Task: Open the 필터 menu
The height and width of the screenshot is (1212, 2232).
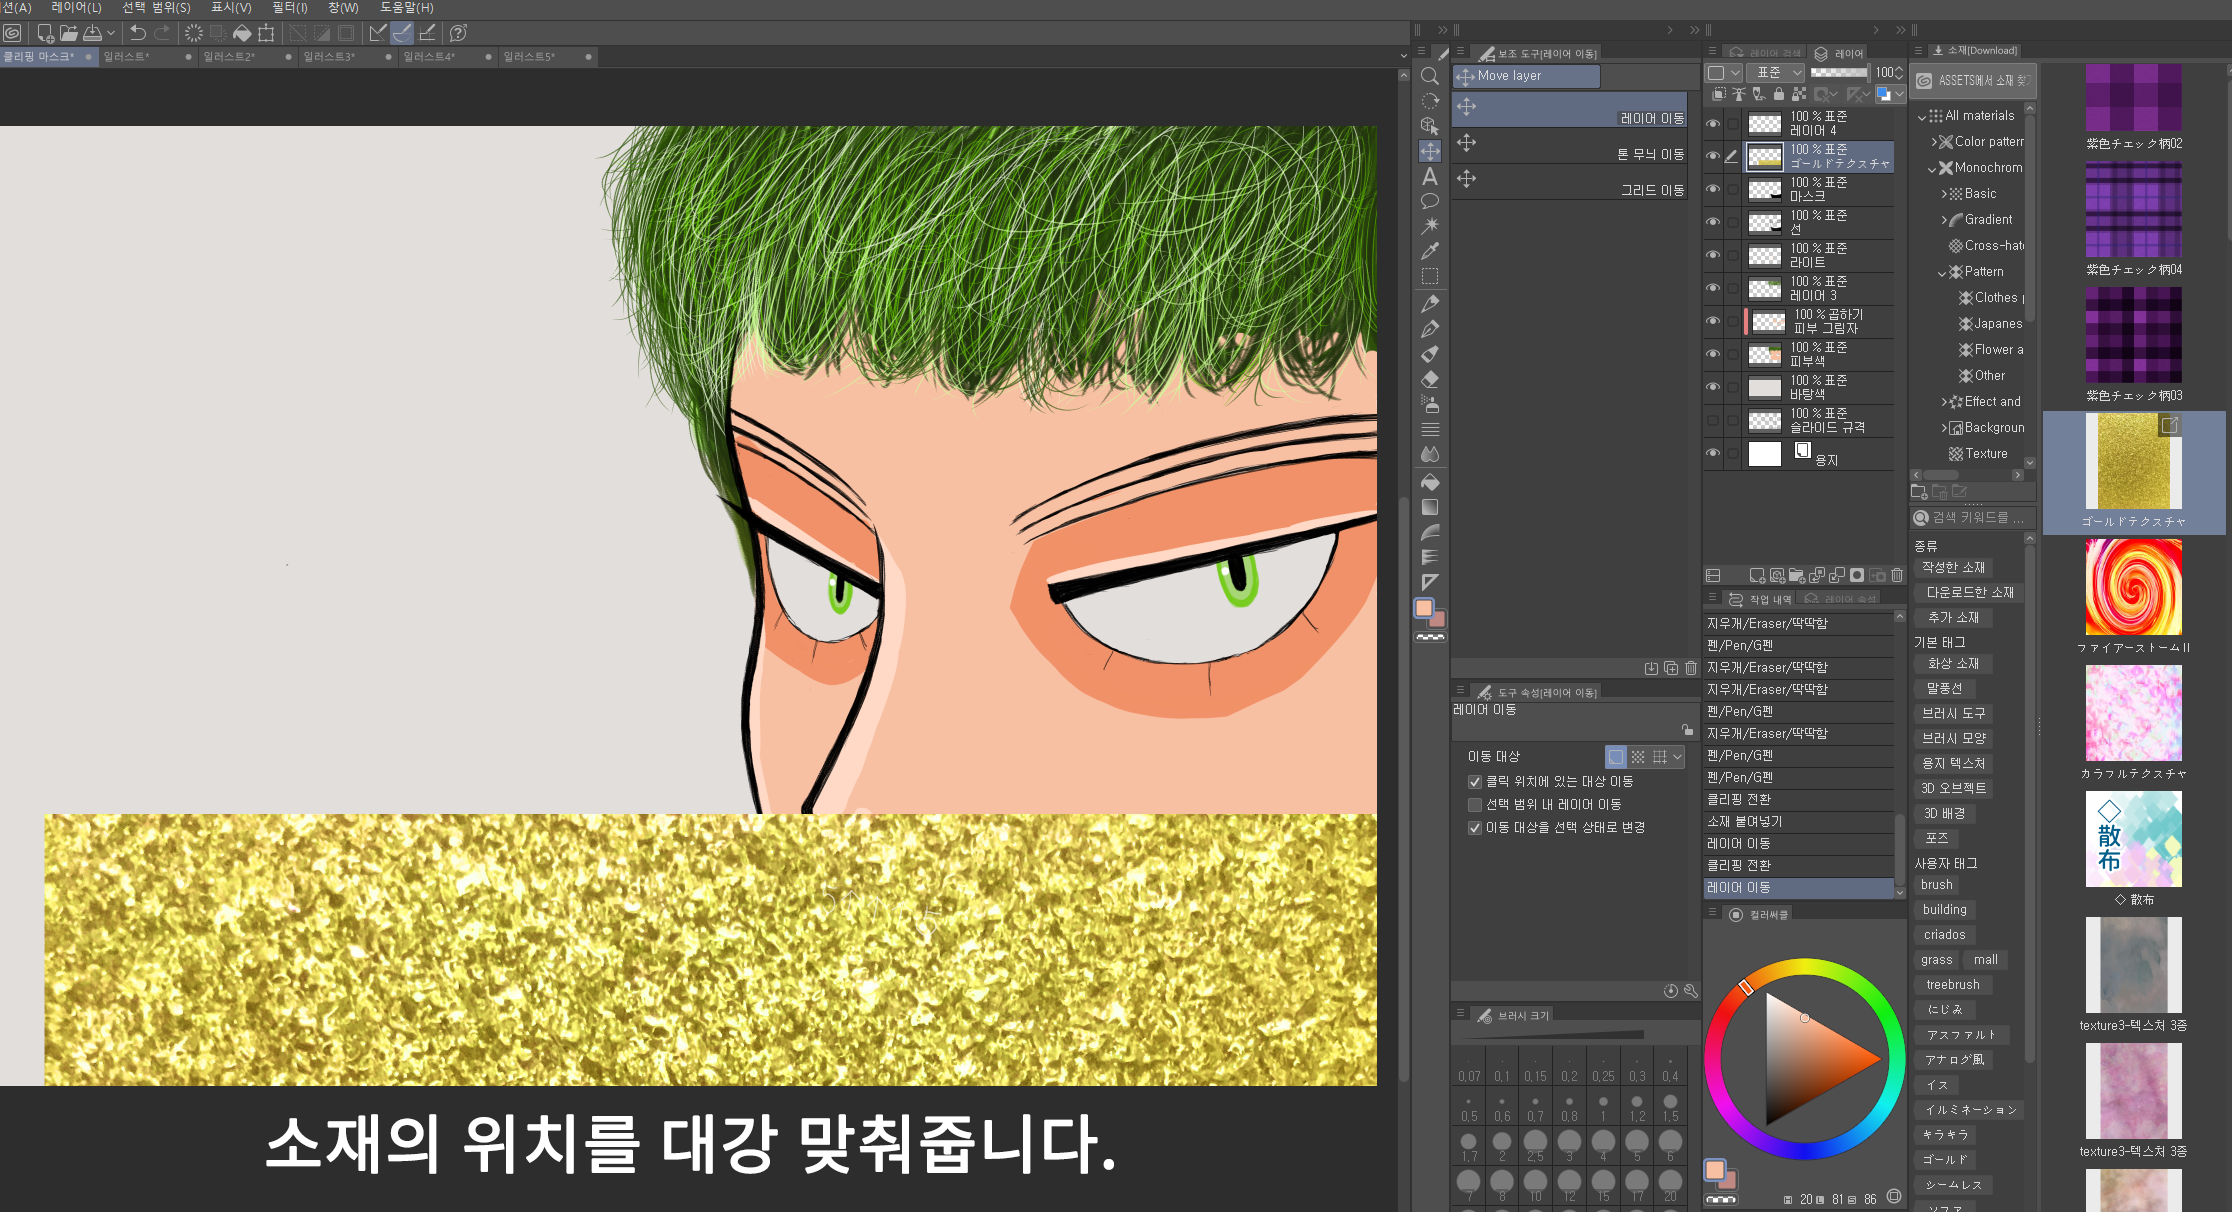Action: [289, 7]
